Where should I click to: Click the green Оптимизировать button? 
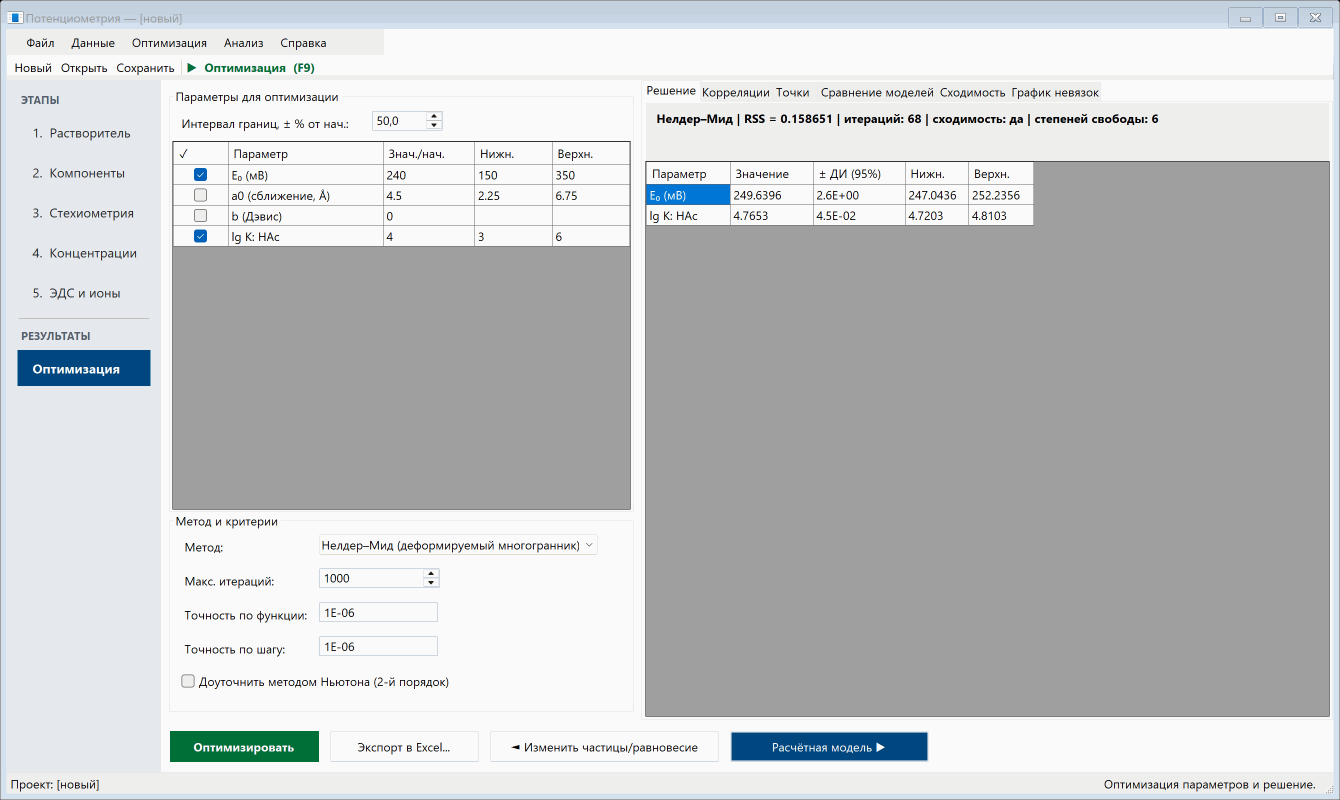[244, 747]
